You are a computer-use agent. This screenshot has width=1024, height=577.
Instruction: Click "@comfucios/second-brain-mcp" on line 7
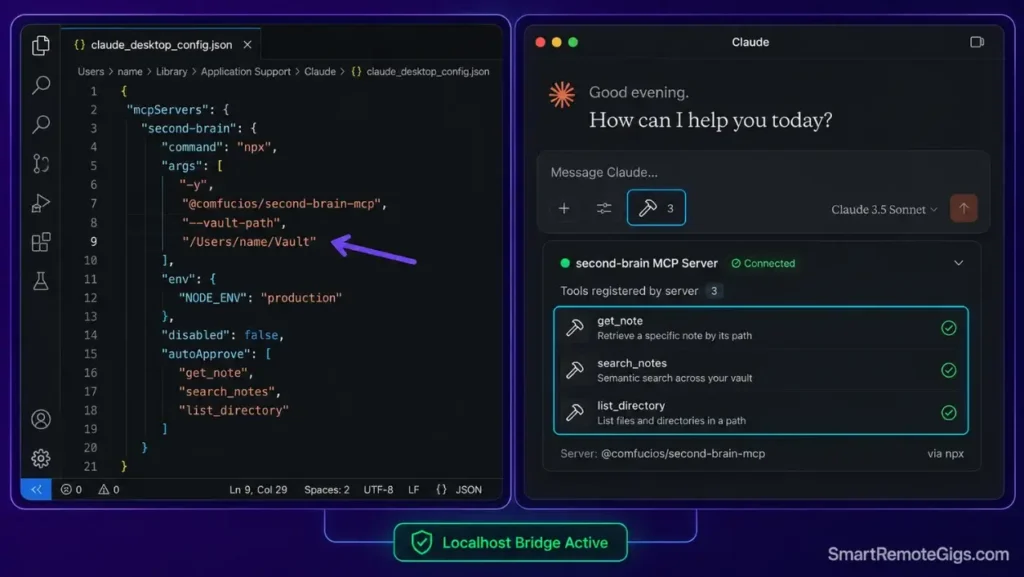click(281, 204)
